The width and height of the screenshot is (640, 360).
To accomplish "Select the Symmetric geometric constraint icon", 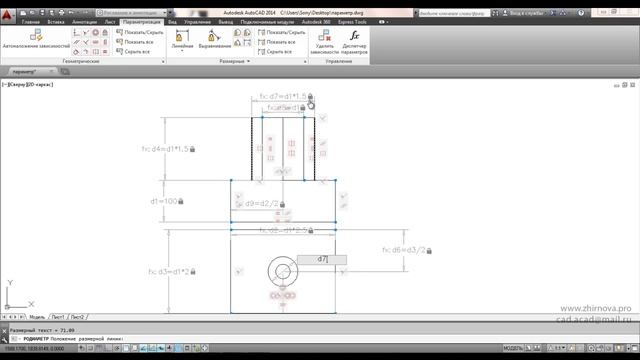I will click(96, 52).
